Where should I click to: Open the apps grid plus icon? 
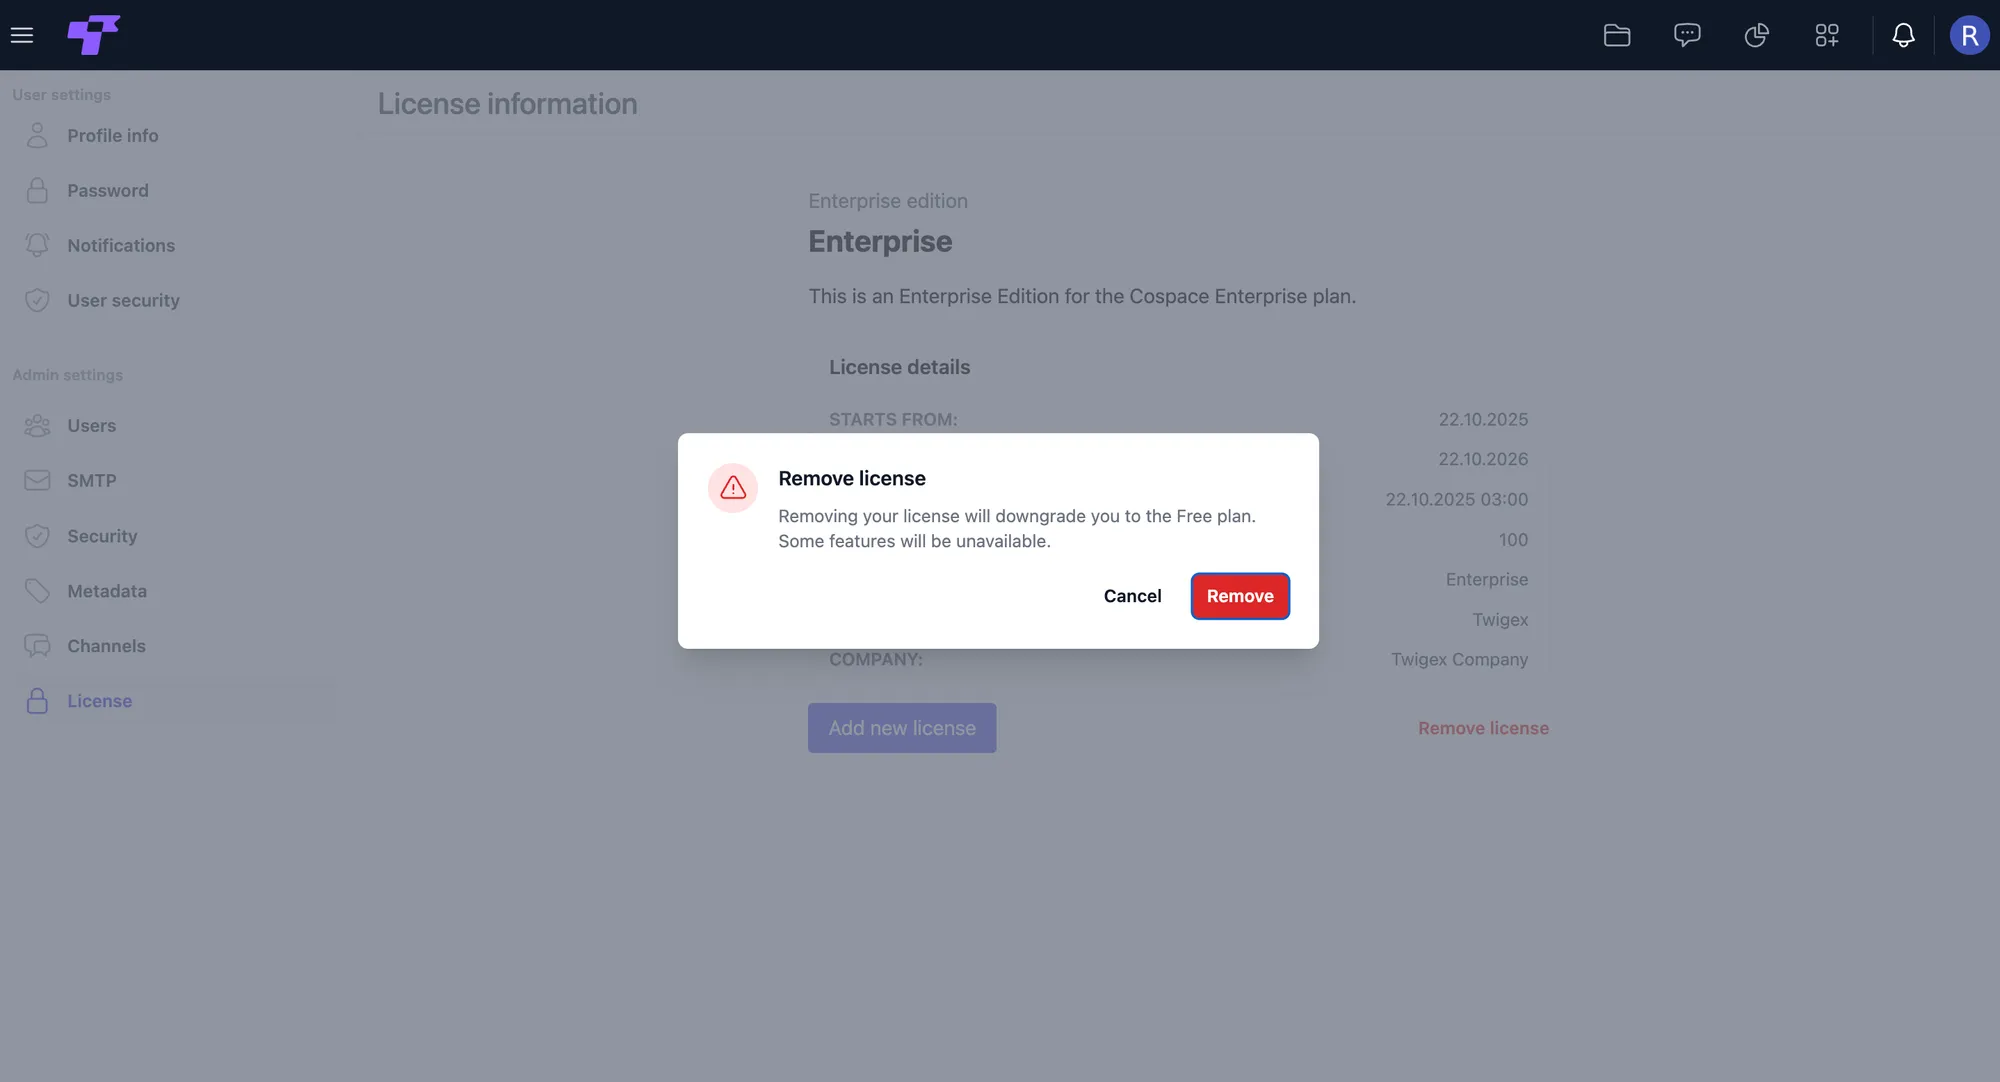(1827, 35)
